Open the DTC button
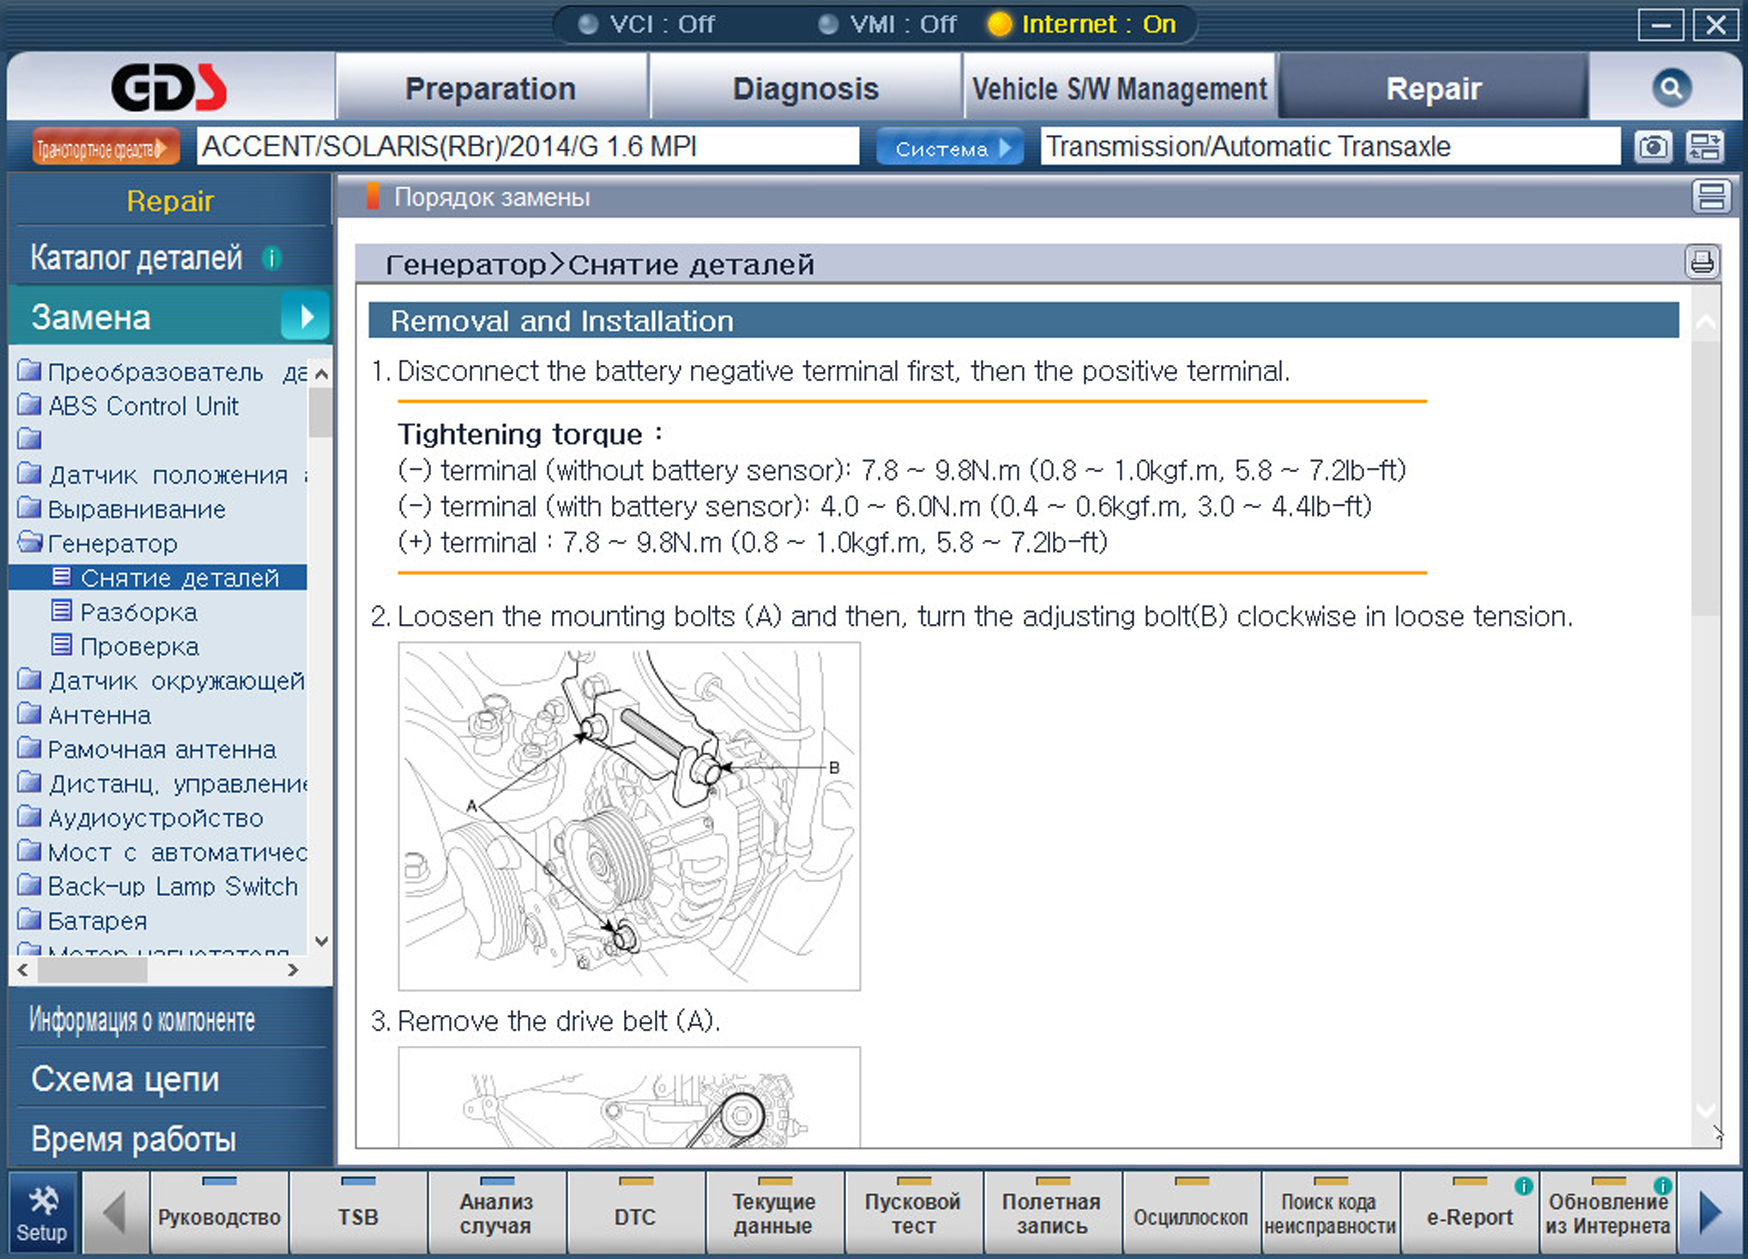Image resolution: width=1748 pixels, height=1259 pixels. click(635, 1215)
